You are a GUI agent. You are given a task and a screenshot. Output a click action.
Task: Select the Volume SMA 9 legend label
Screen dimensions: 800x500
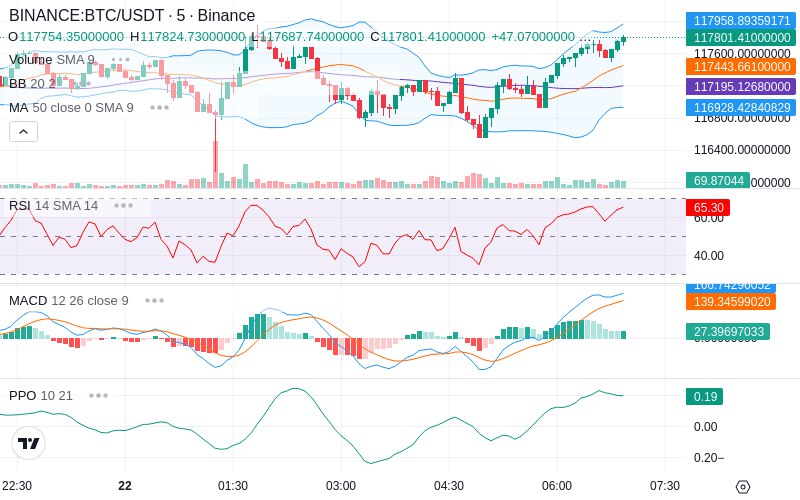[x=52, y=60]
